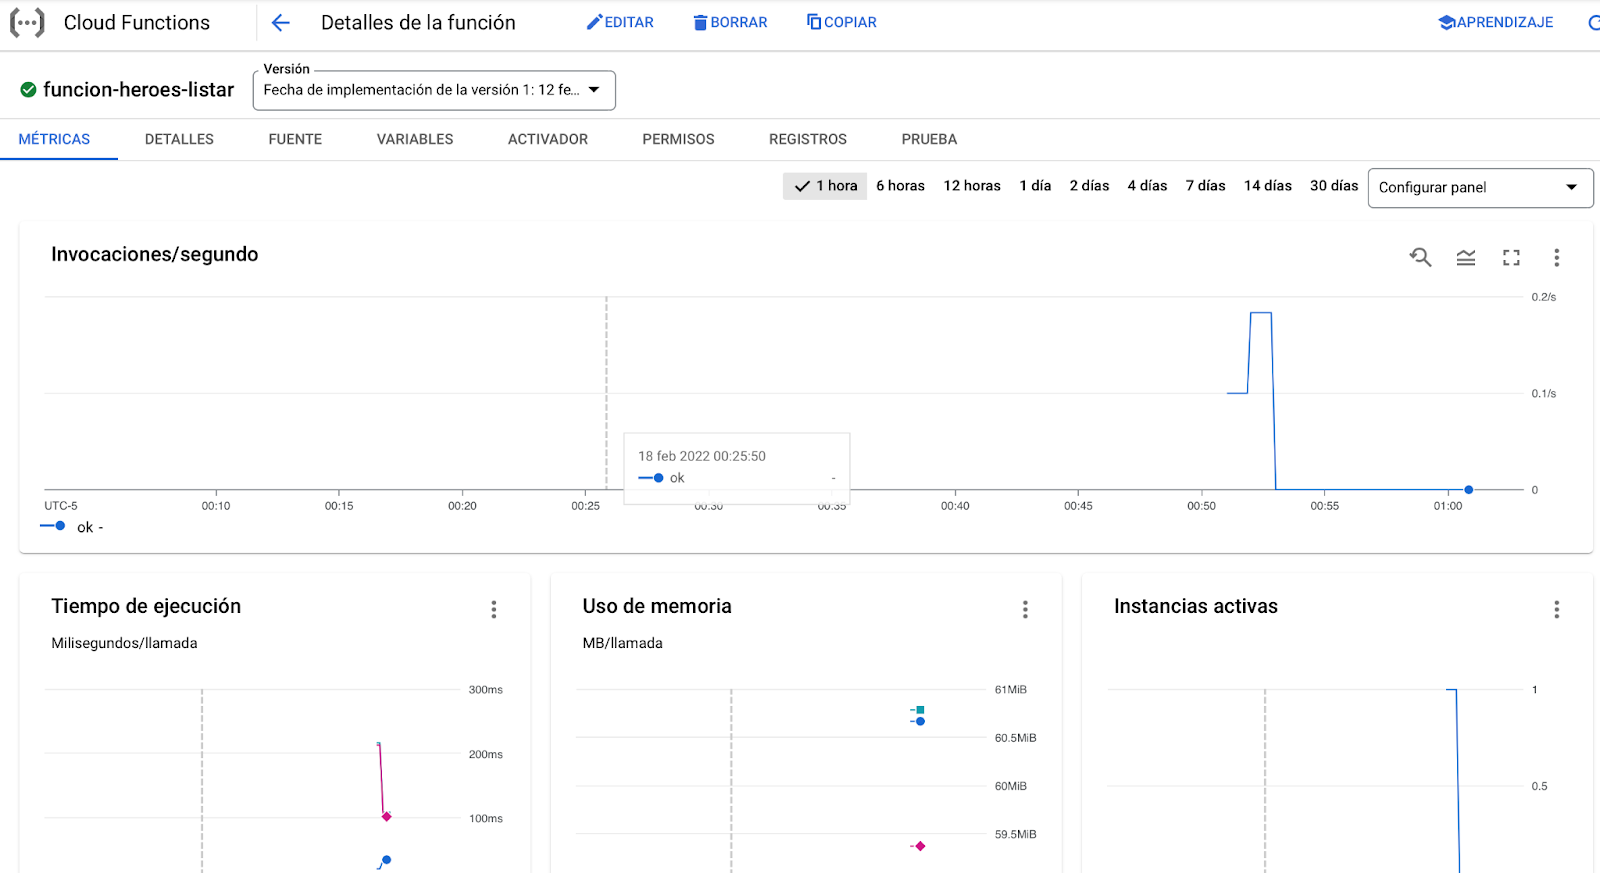Open the APRENDIZAJE learning panel

pos(1496,22)
